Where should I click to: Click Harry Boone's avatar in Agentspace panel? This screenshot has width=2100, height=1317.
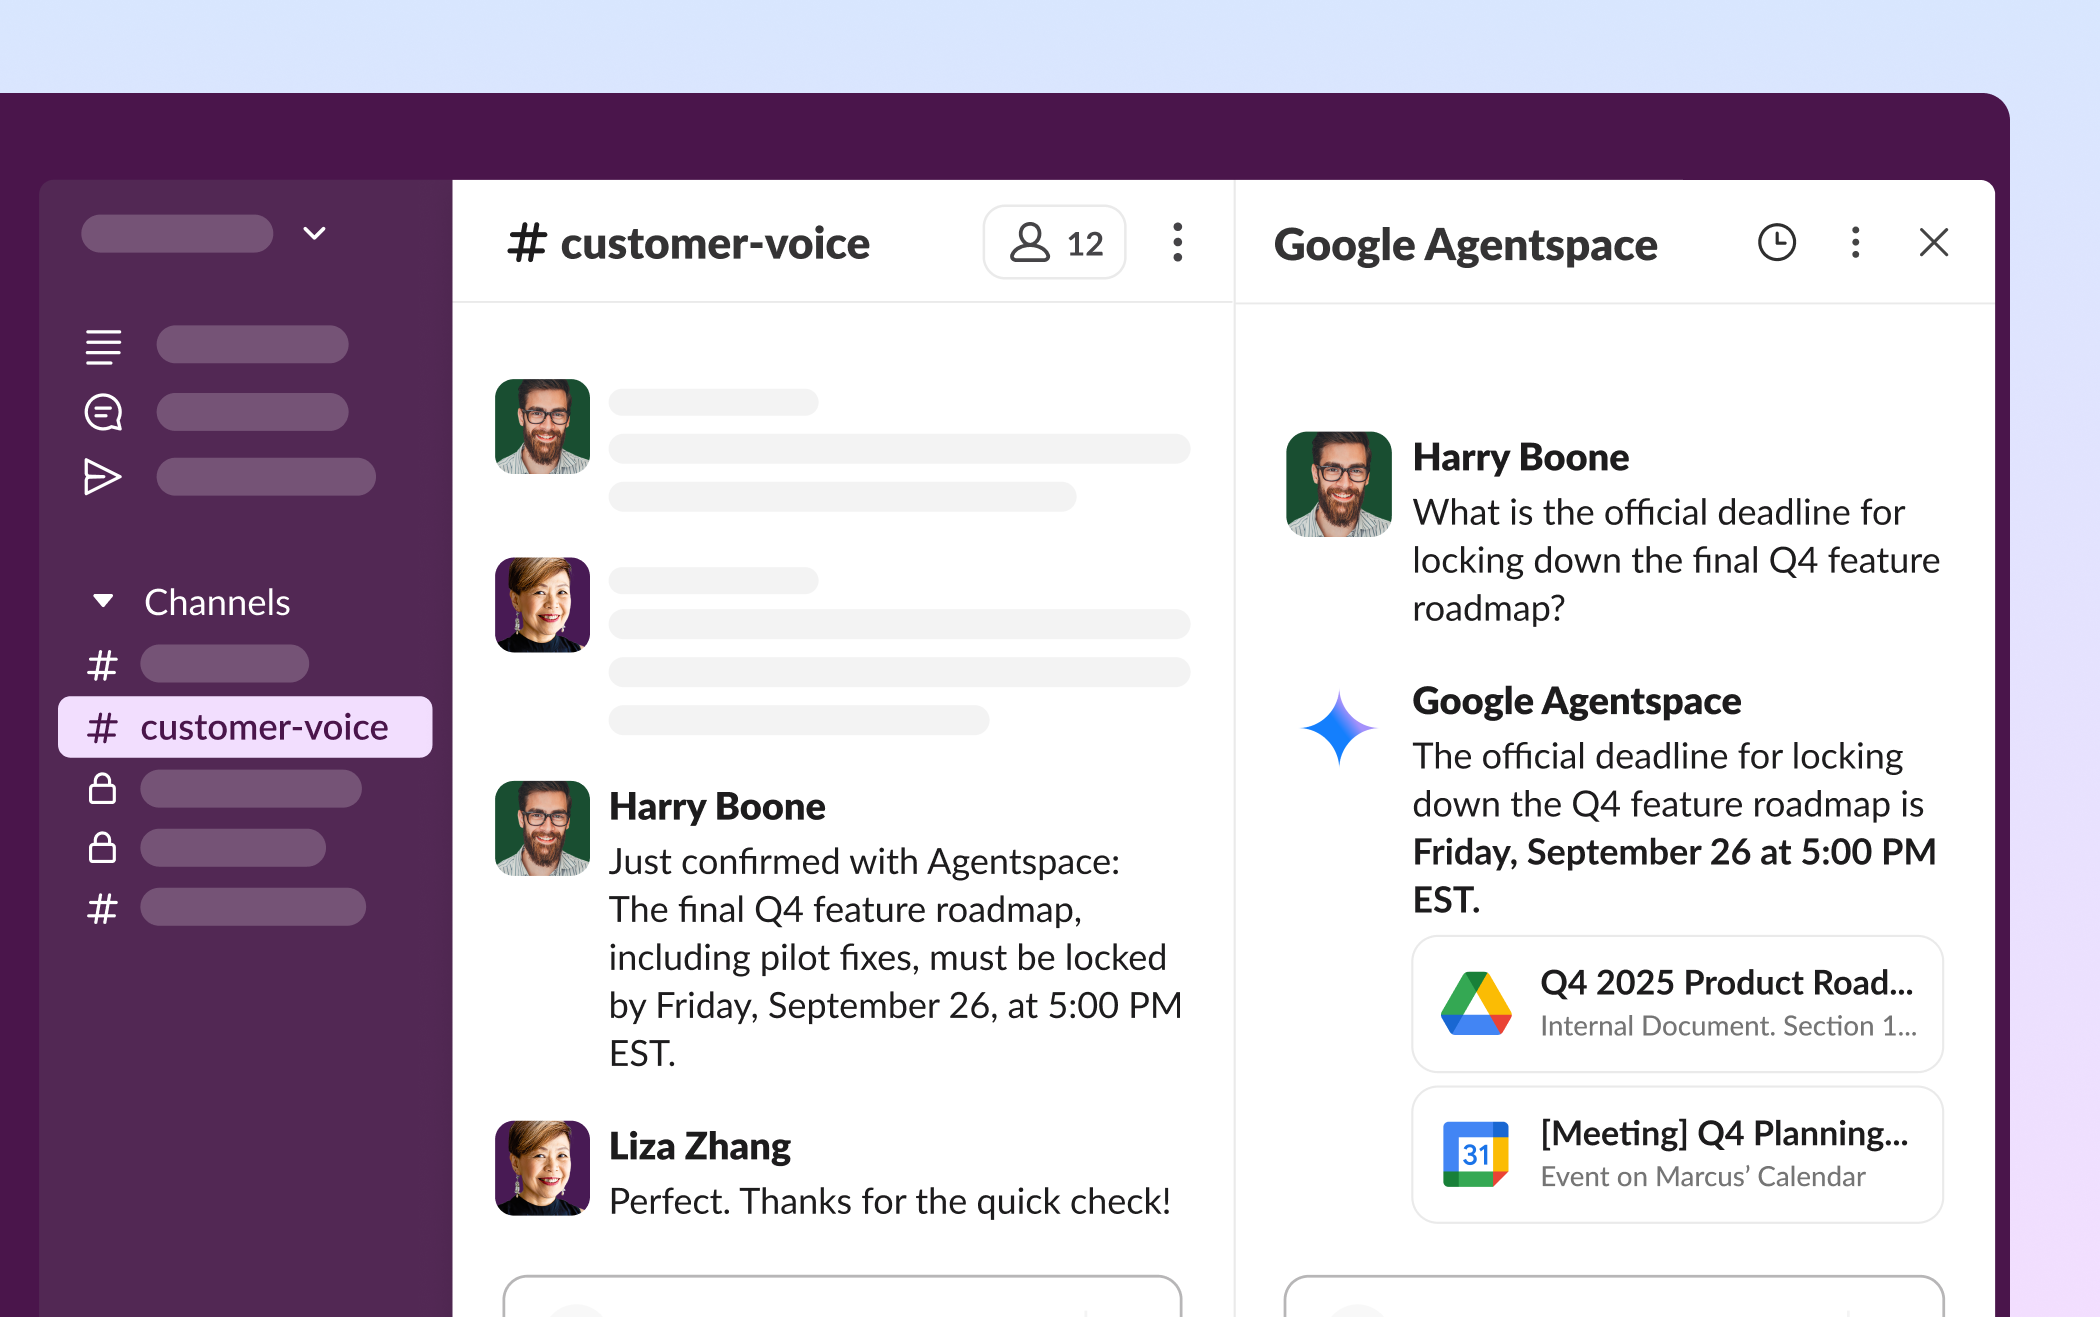(1338, 484)
